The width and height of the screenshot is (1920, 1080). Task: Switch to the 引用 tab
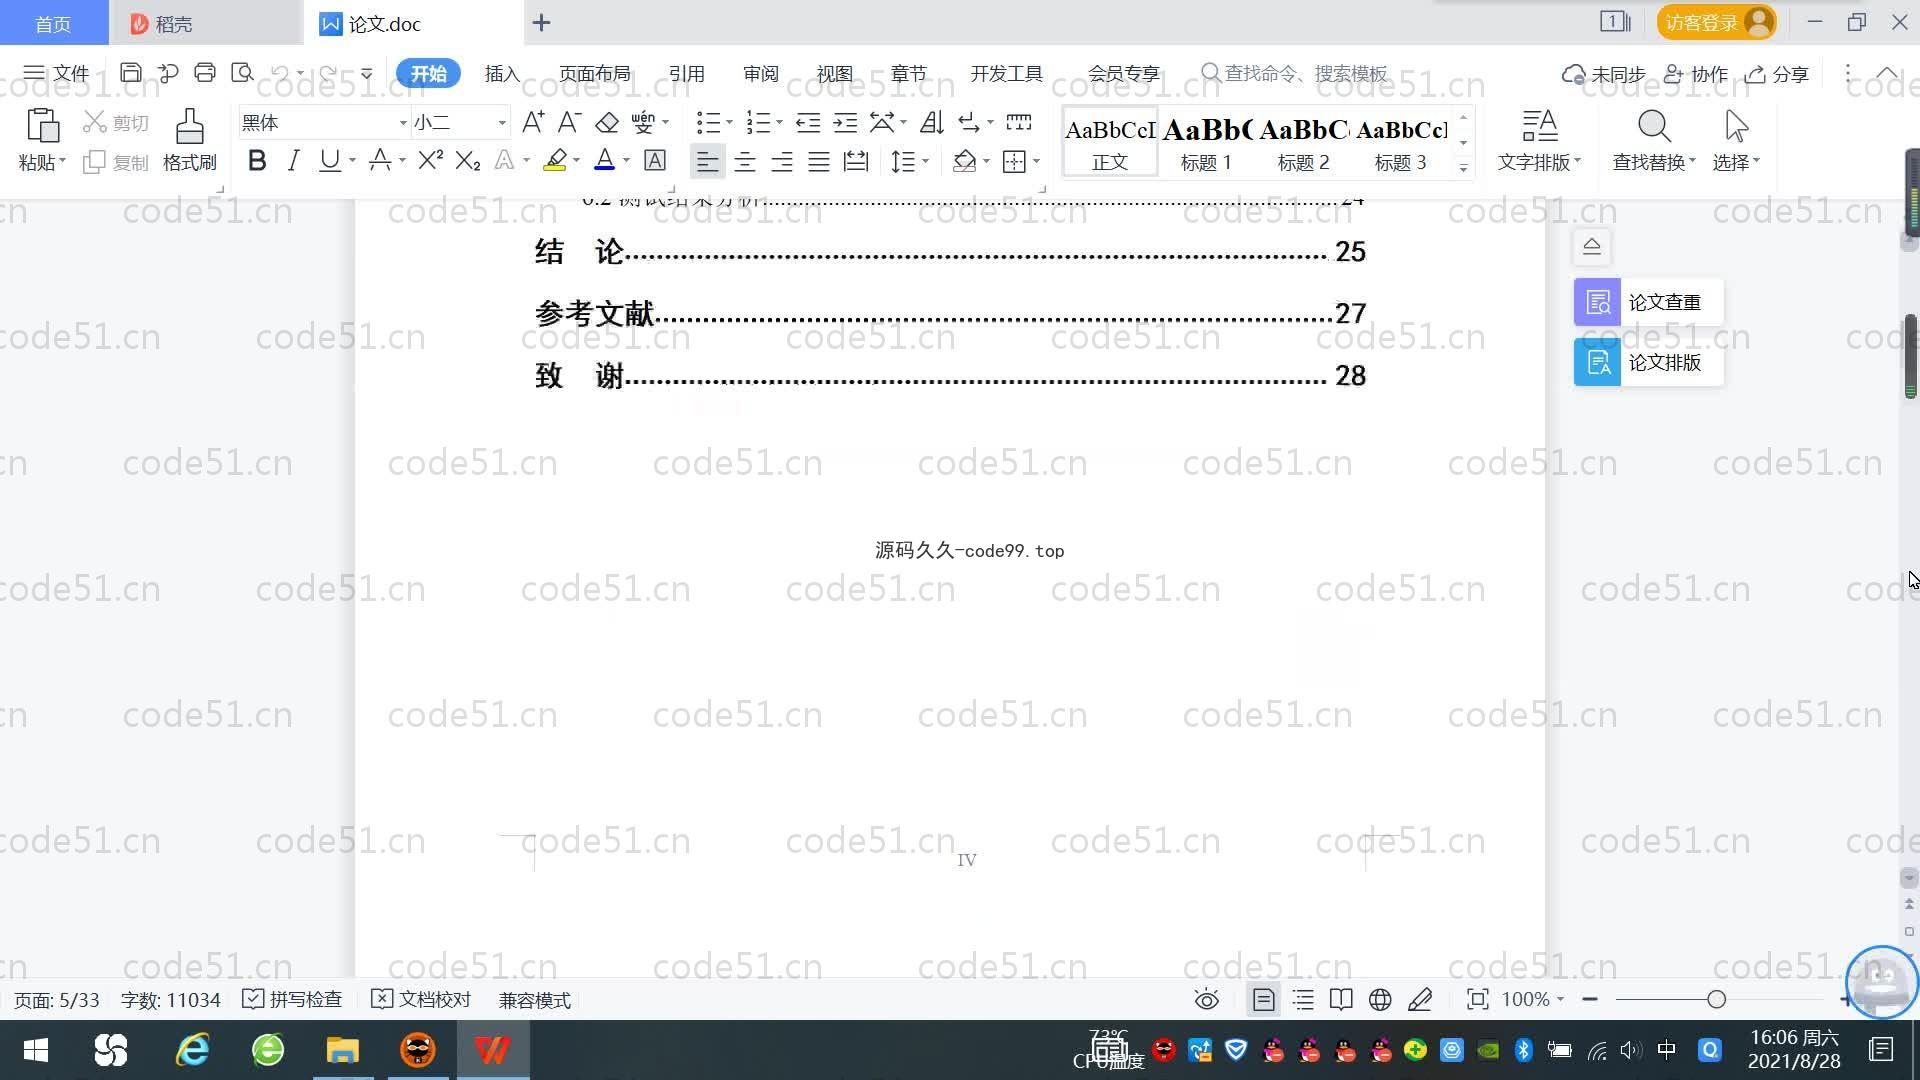(687, 73)
